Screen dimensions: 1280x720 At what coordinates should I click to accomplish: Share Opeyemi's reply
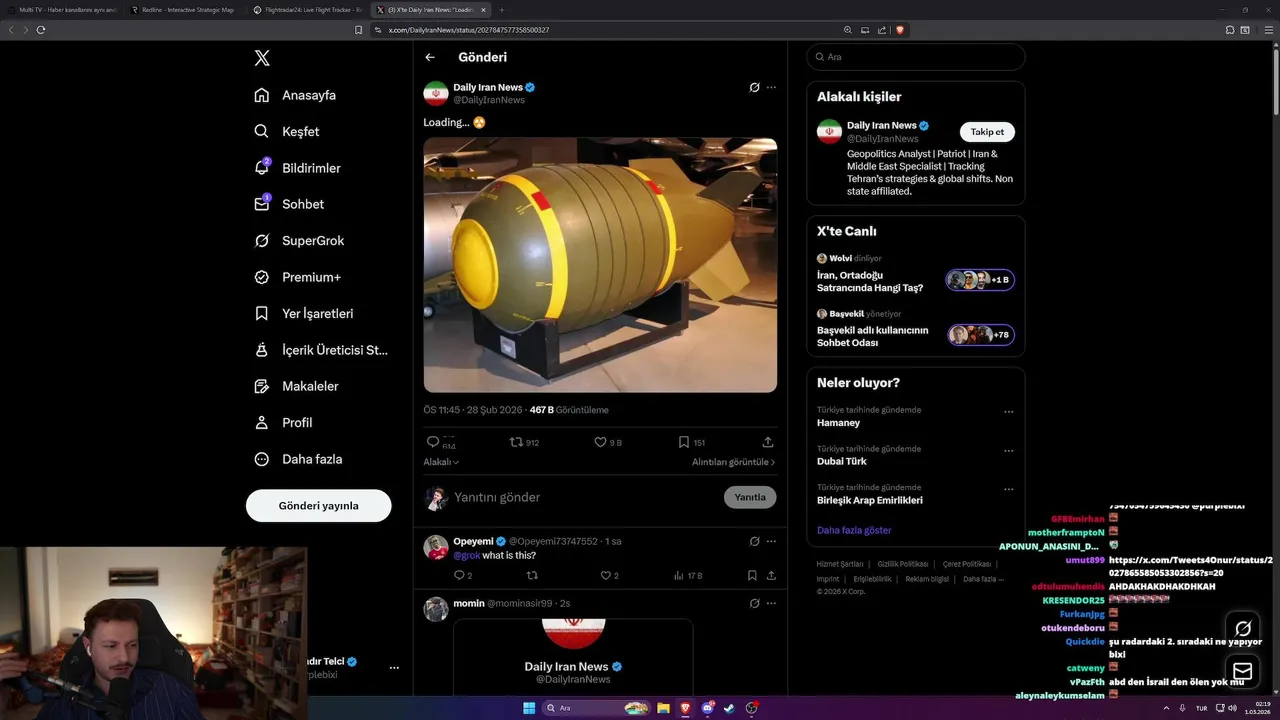(771, 575)
